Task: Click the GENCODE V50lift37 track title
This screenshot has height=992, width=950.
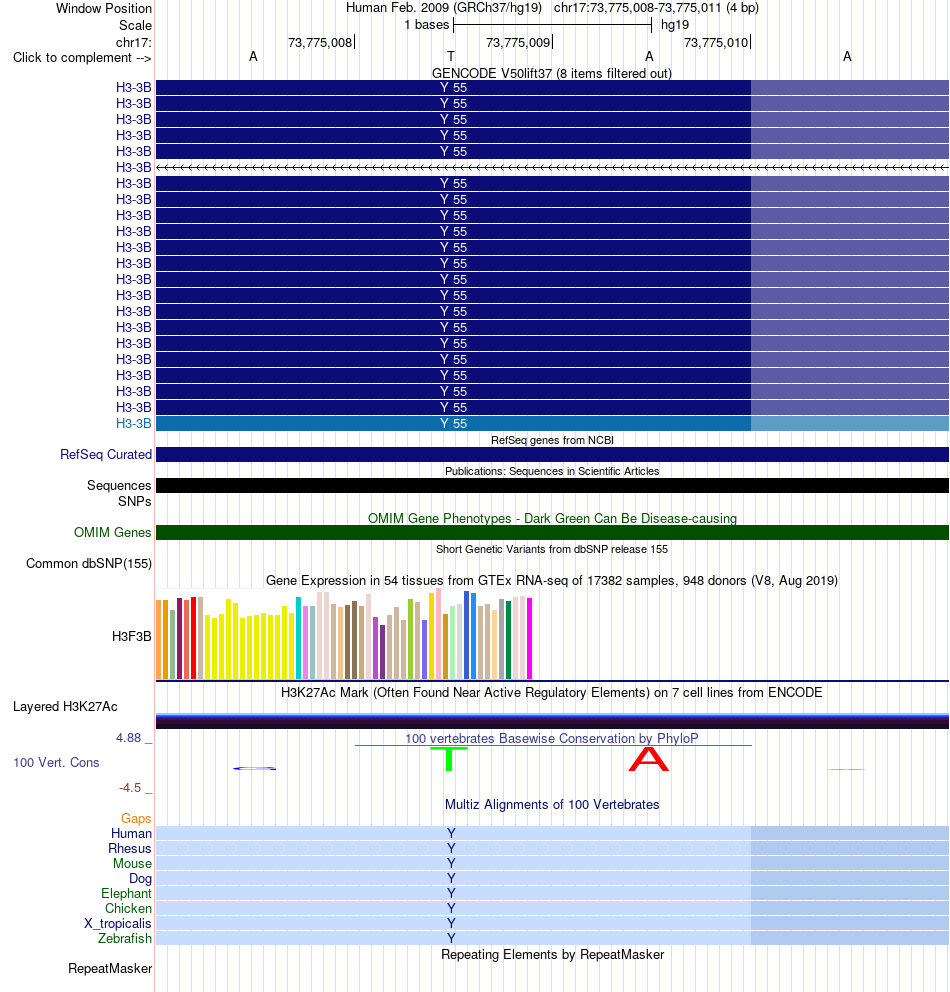Action: pyautogui.click(x=552, y=73)
